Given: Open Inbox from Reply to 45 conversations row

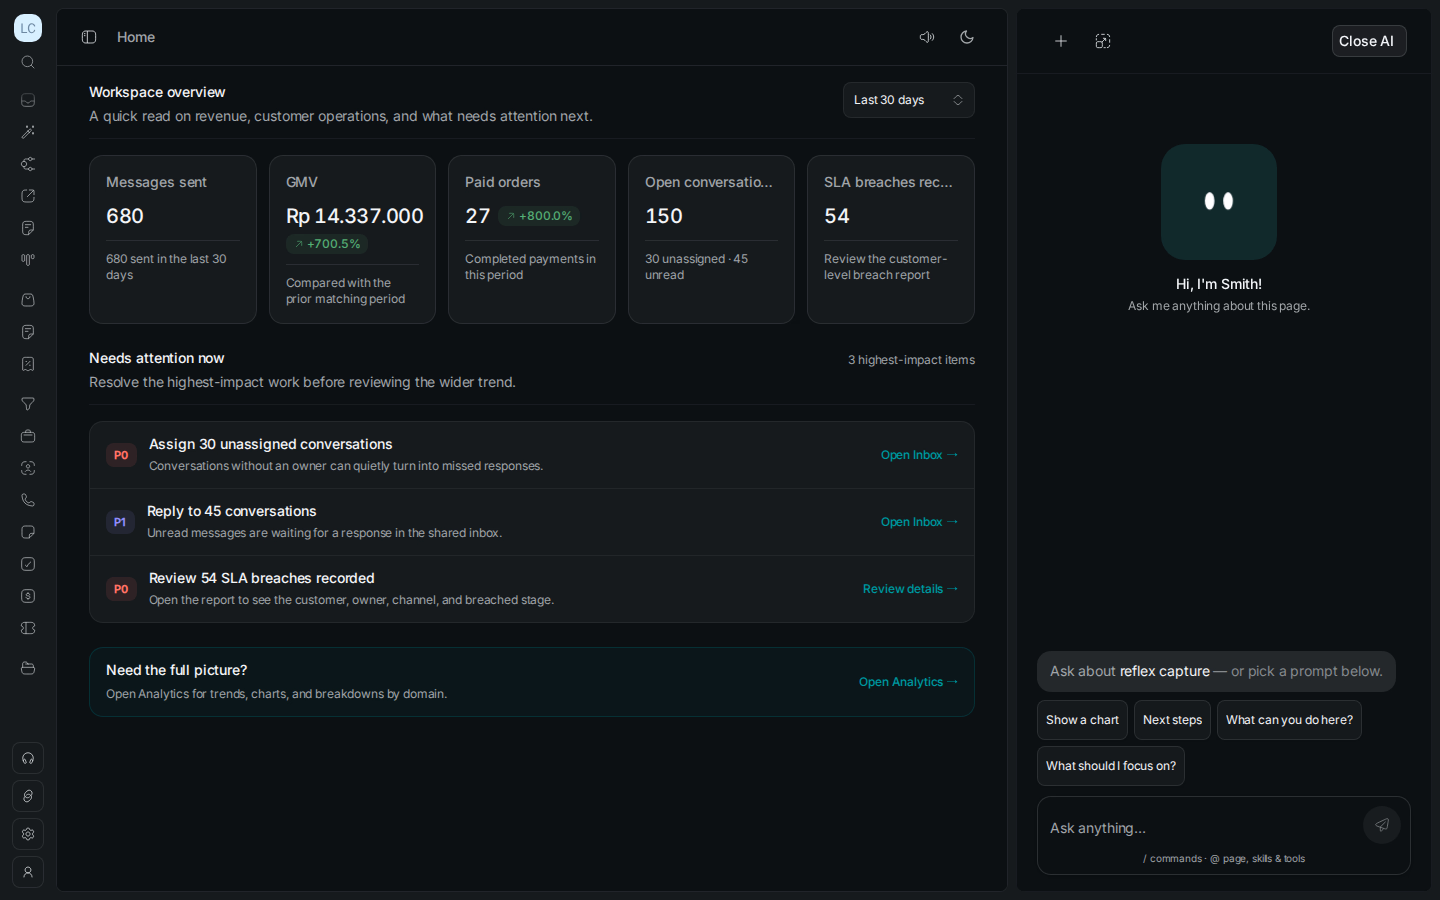Looking at the screenshot, I should click(x=919, y=522).
